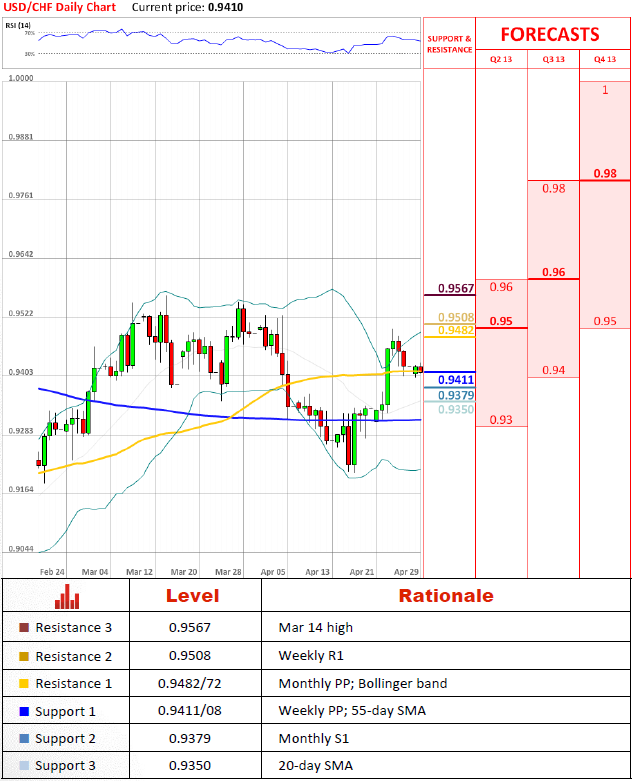Click the 0.9508 level marker beside chart
The width and height of the screenshot is (633, 781).
pos(456,317)
